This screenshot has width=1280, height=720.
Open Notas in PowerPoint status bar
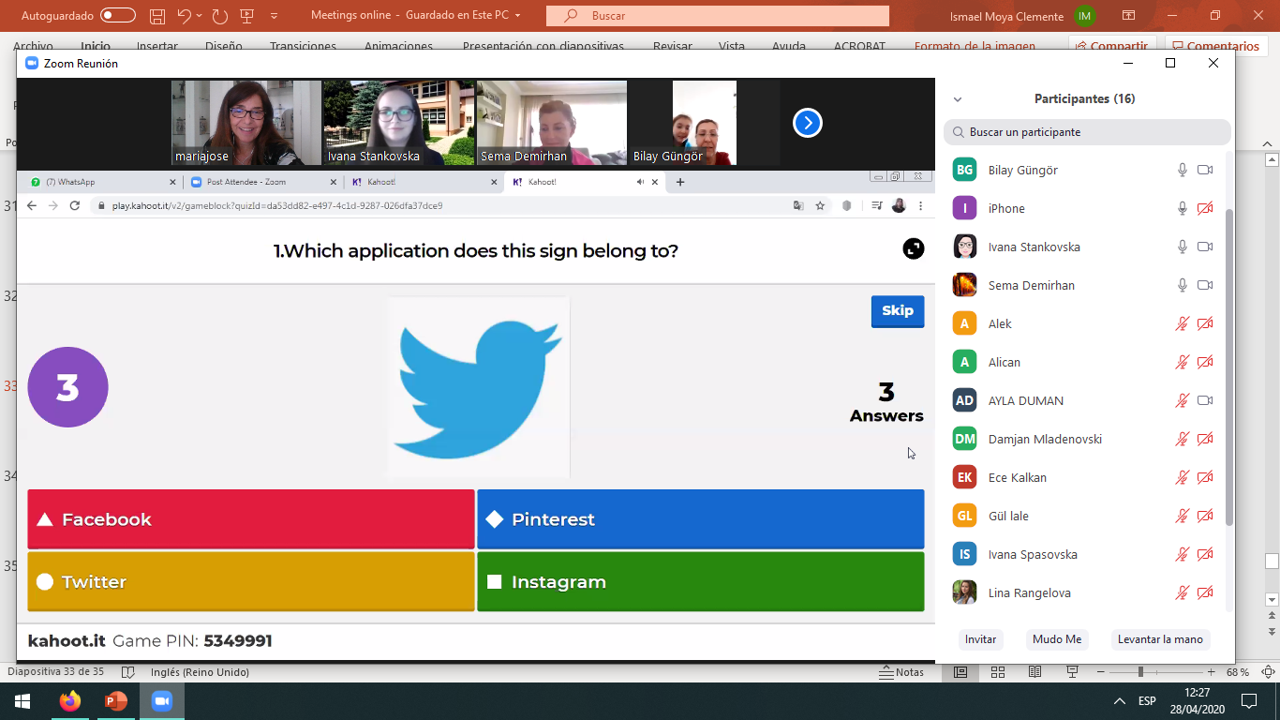[902, 672]
